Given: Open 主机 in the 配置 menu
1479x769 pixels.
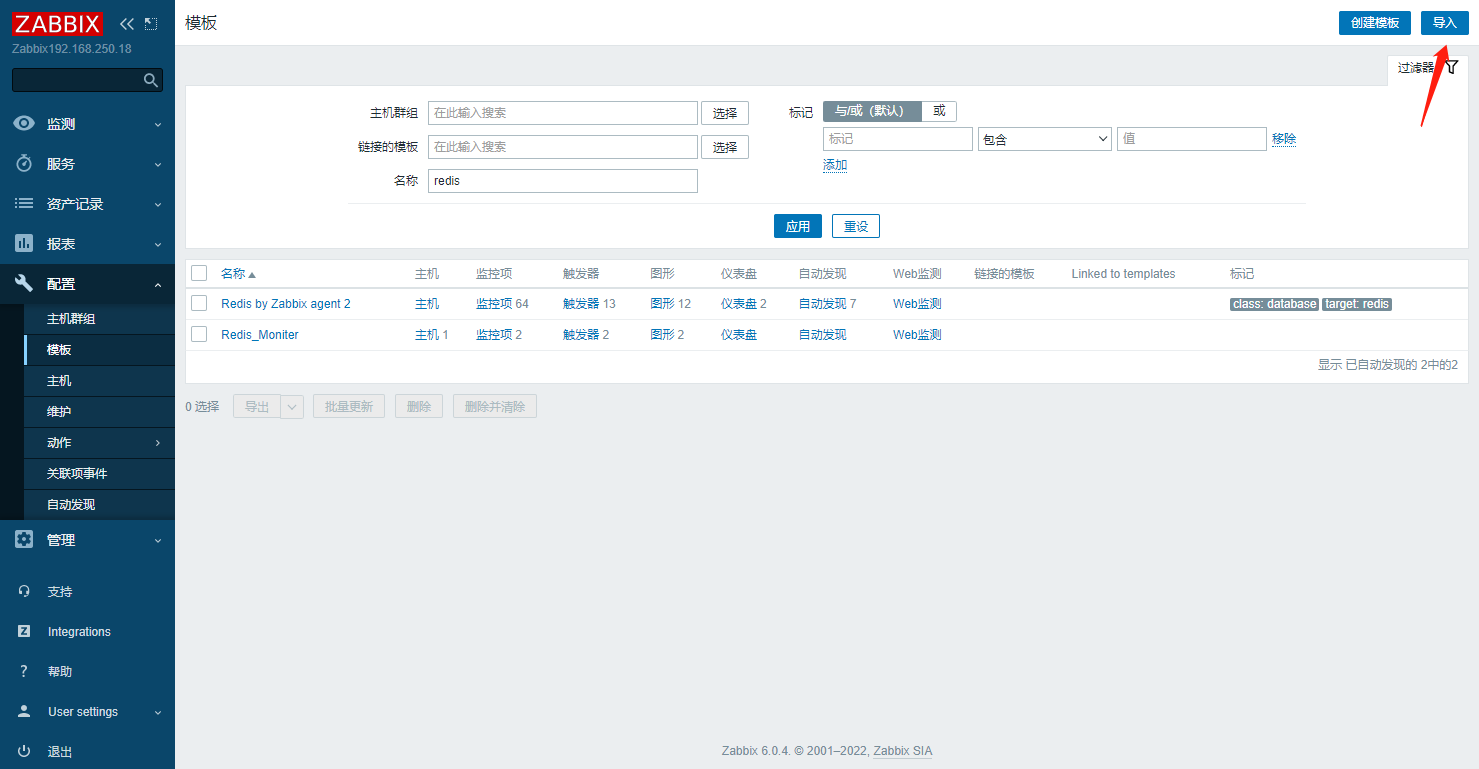Looking at the screenshot, I should click(99, 381).
